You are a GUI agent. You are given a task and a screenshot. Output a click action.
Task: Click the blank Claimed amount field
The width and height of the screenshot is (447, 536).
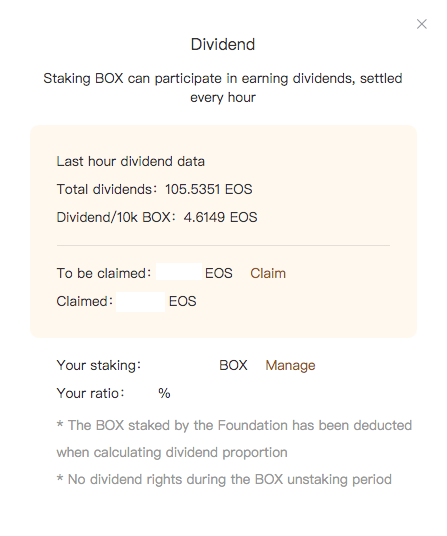point(140,302)
